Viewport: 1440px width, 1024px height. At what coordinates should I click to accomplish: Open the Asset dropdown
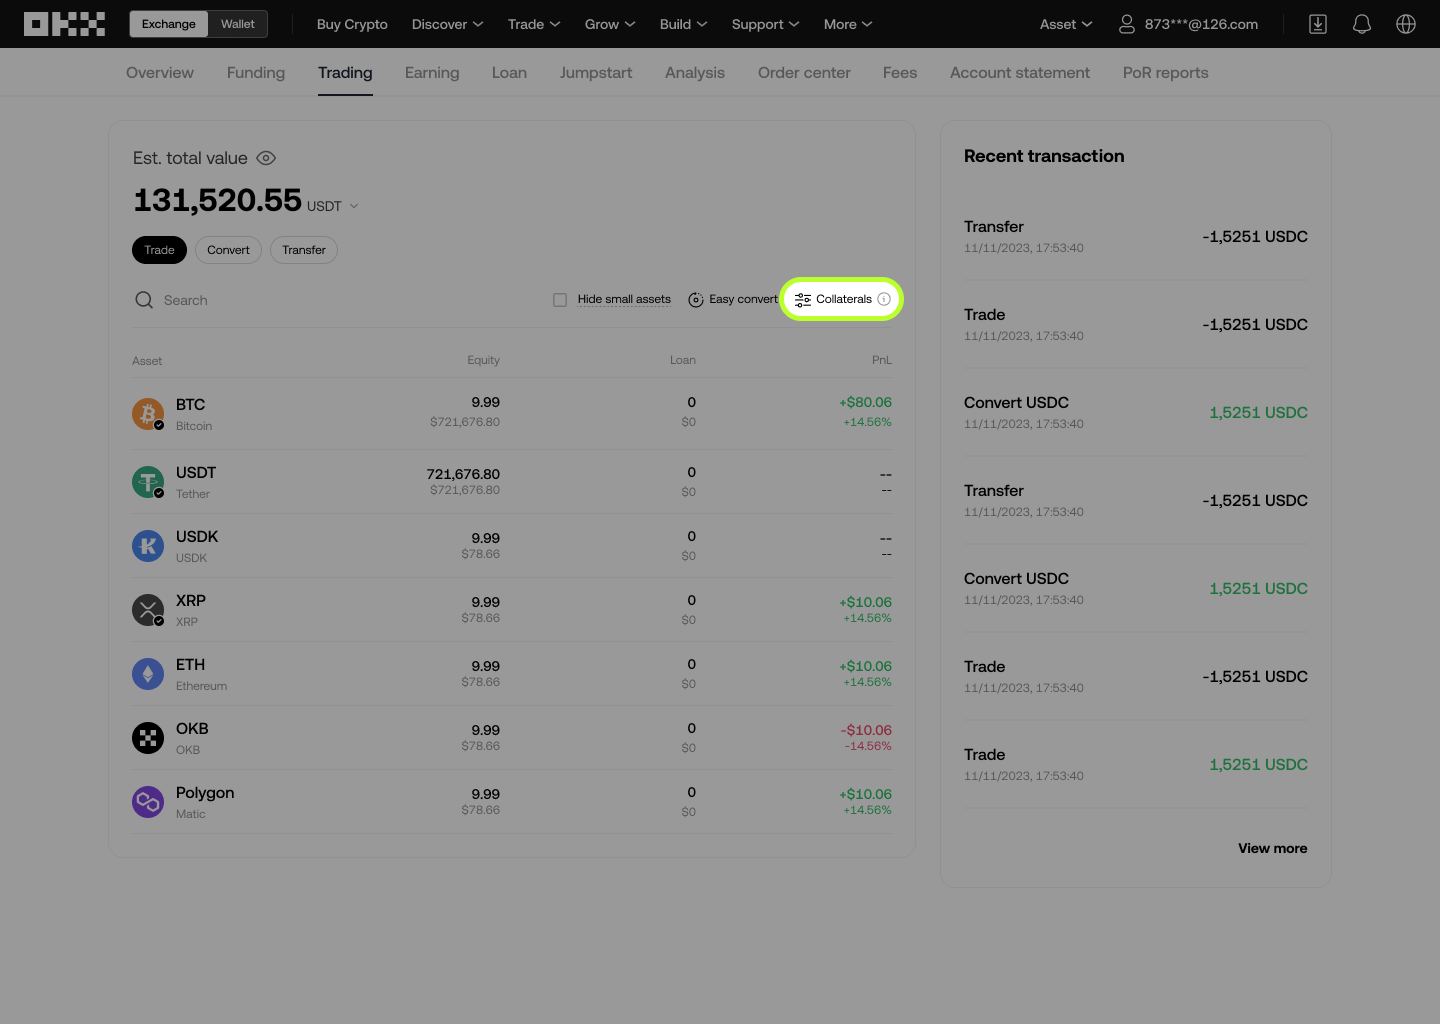[1064, 24]
